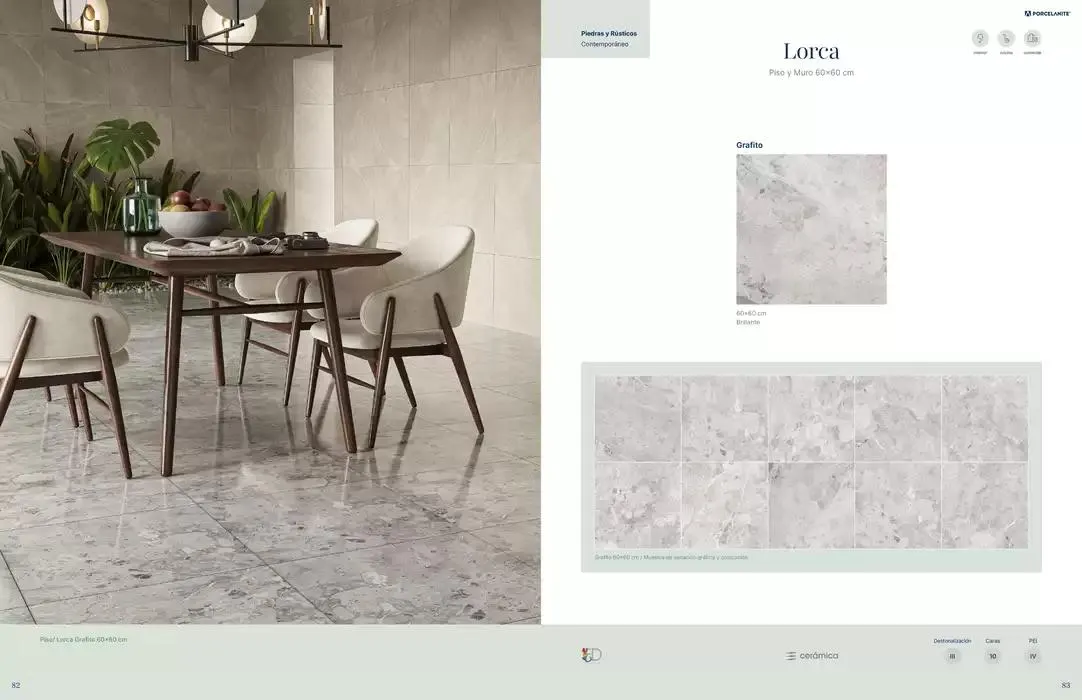This screenshot has width=1082, height=700.
Task: Click the cerámica logo in footer
Action: point(812,656)
